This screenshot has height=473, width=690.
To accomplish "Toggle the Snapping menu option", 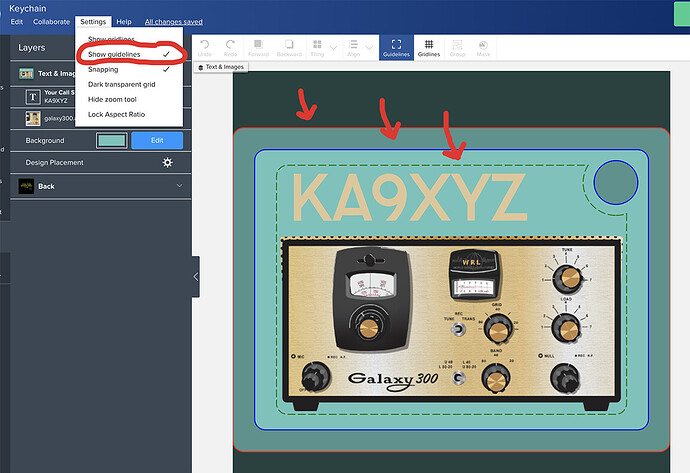I will coord(129,70).
